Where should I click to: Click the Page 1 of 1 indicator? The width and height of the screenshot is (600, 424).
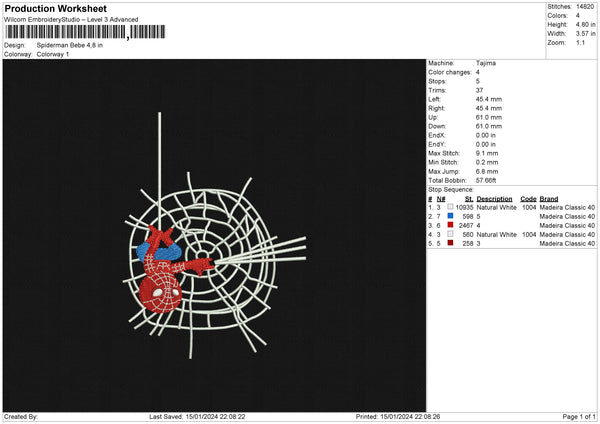(x=579, y=416)
